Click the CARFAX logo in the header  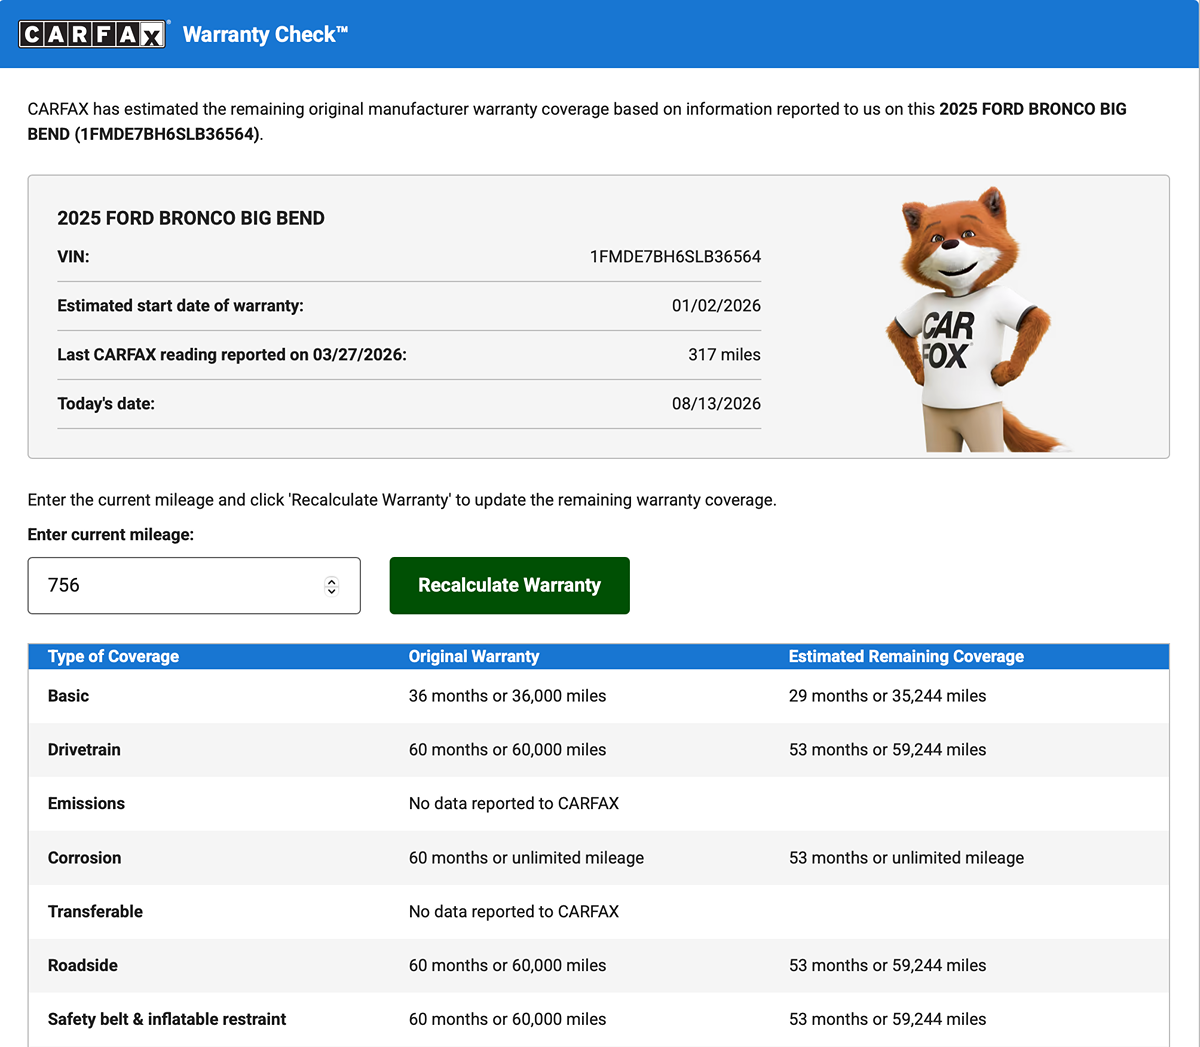point(92,34)
